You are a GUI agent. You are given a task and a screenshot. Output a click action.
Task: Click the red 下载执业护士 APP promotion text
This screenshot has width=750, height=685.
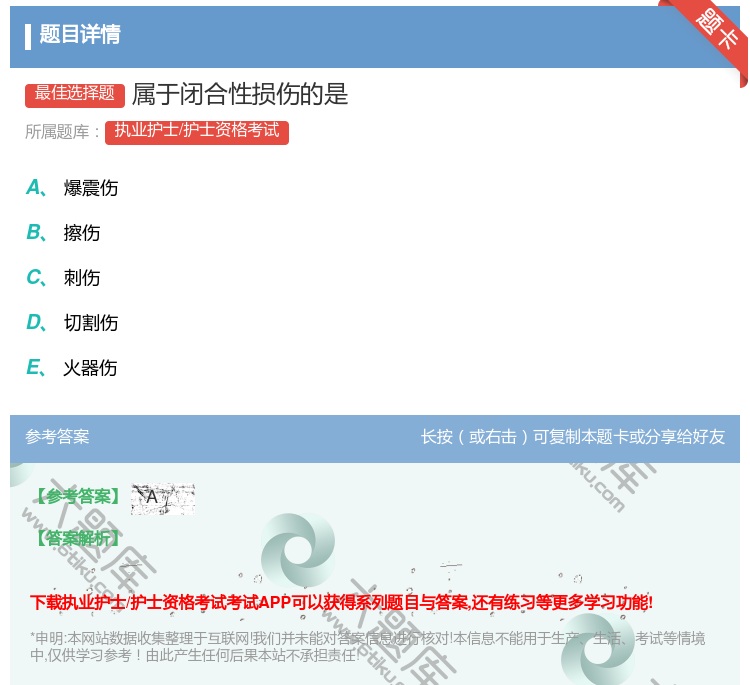click(x=341, y=602)
